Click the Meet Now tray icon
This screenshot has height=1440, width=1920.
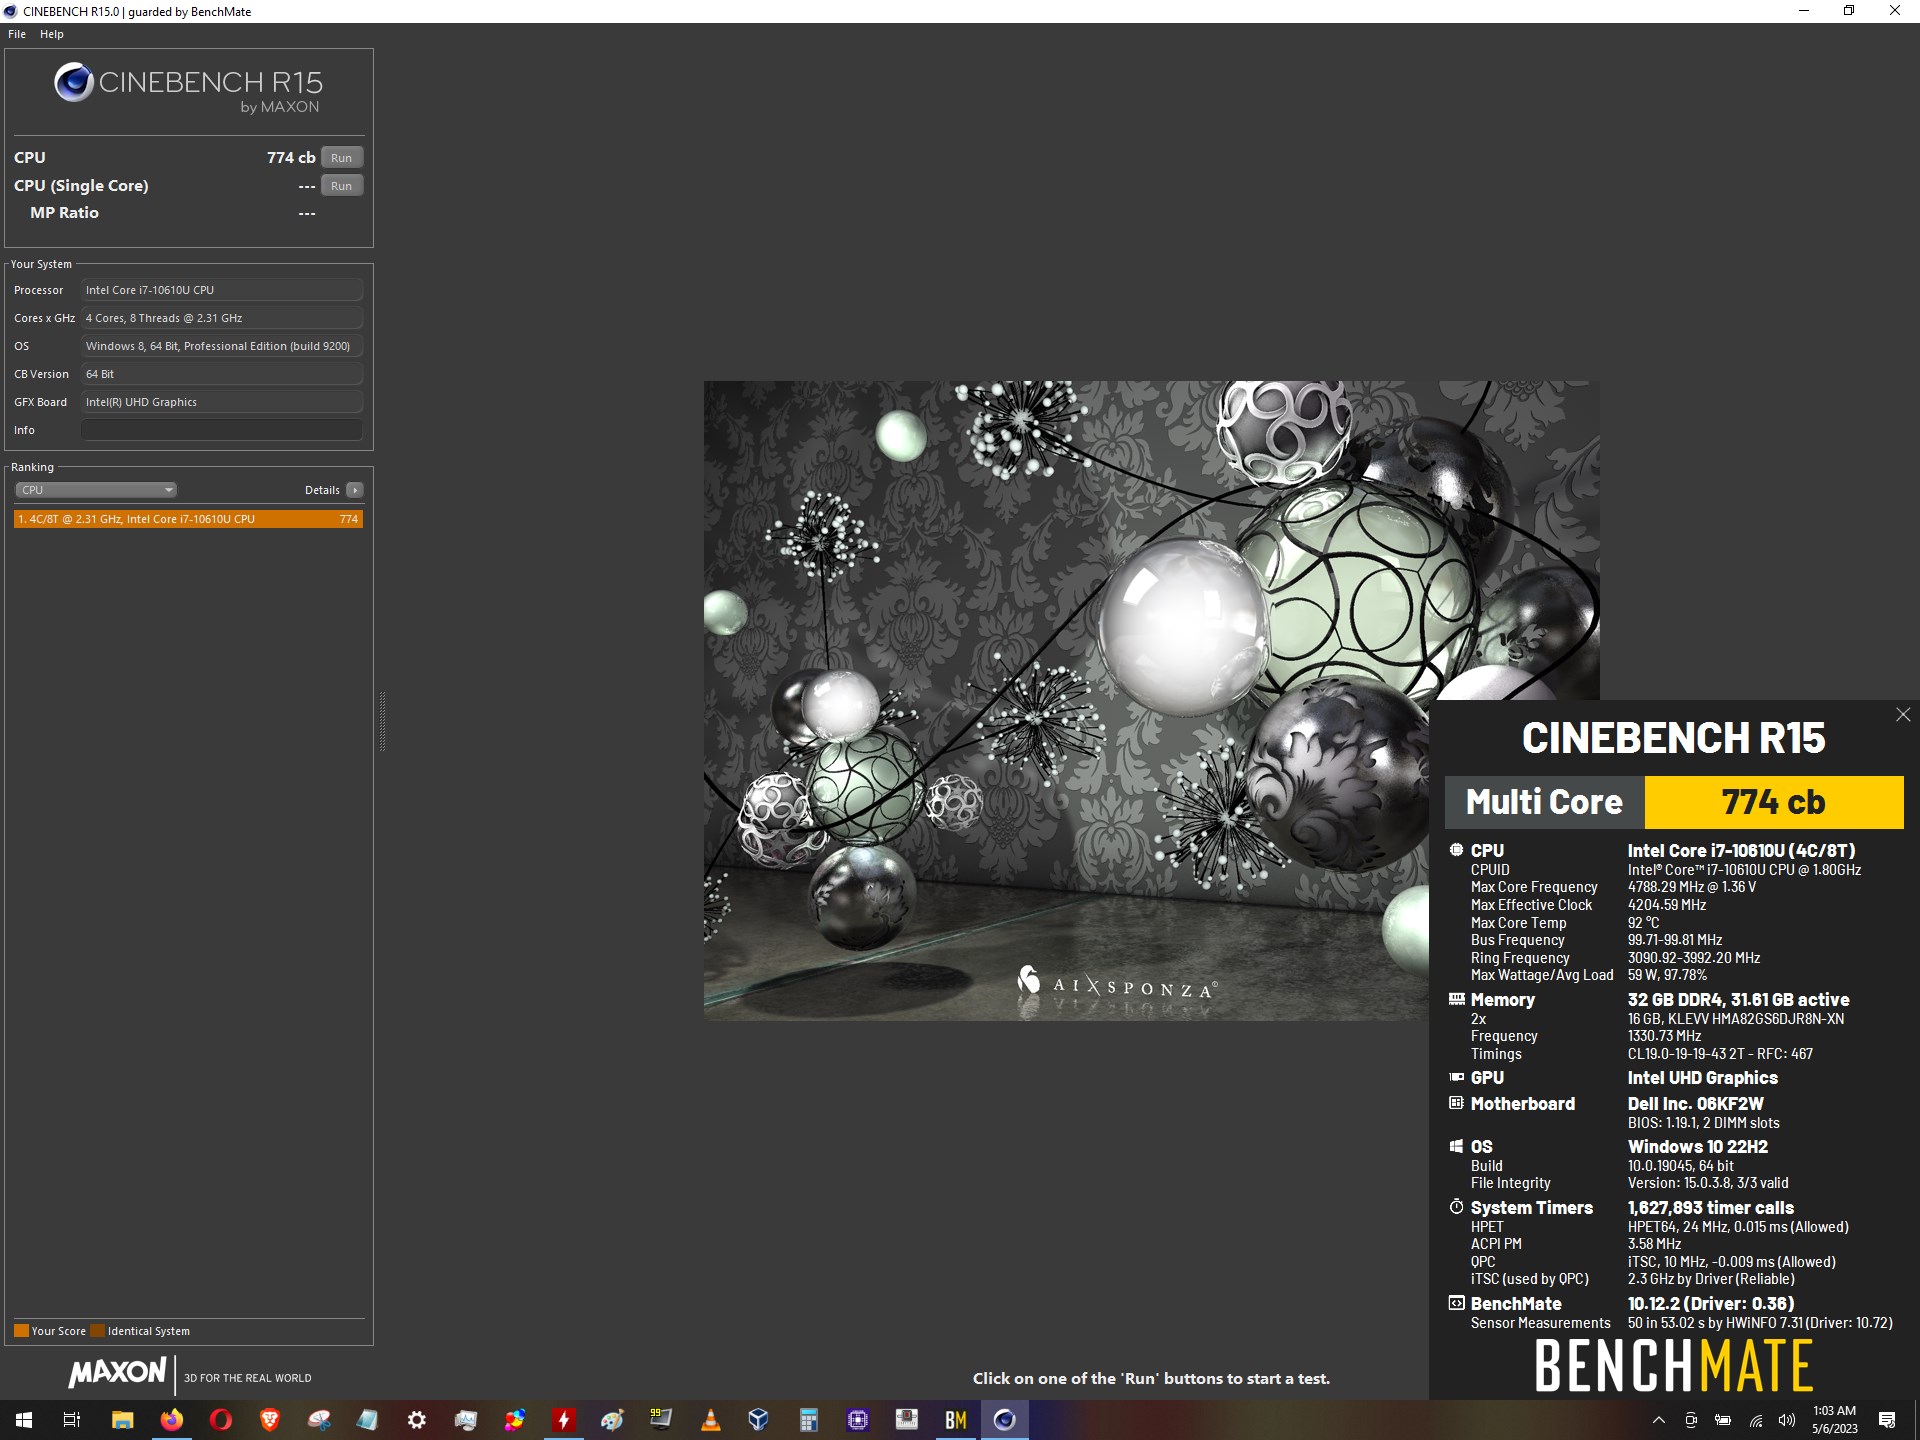point(1691,1420)
